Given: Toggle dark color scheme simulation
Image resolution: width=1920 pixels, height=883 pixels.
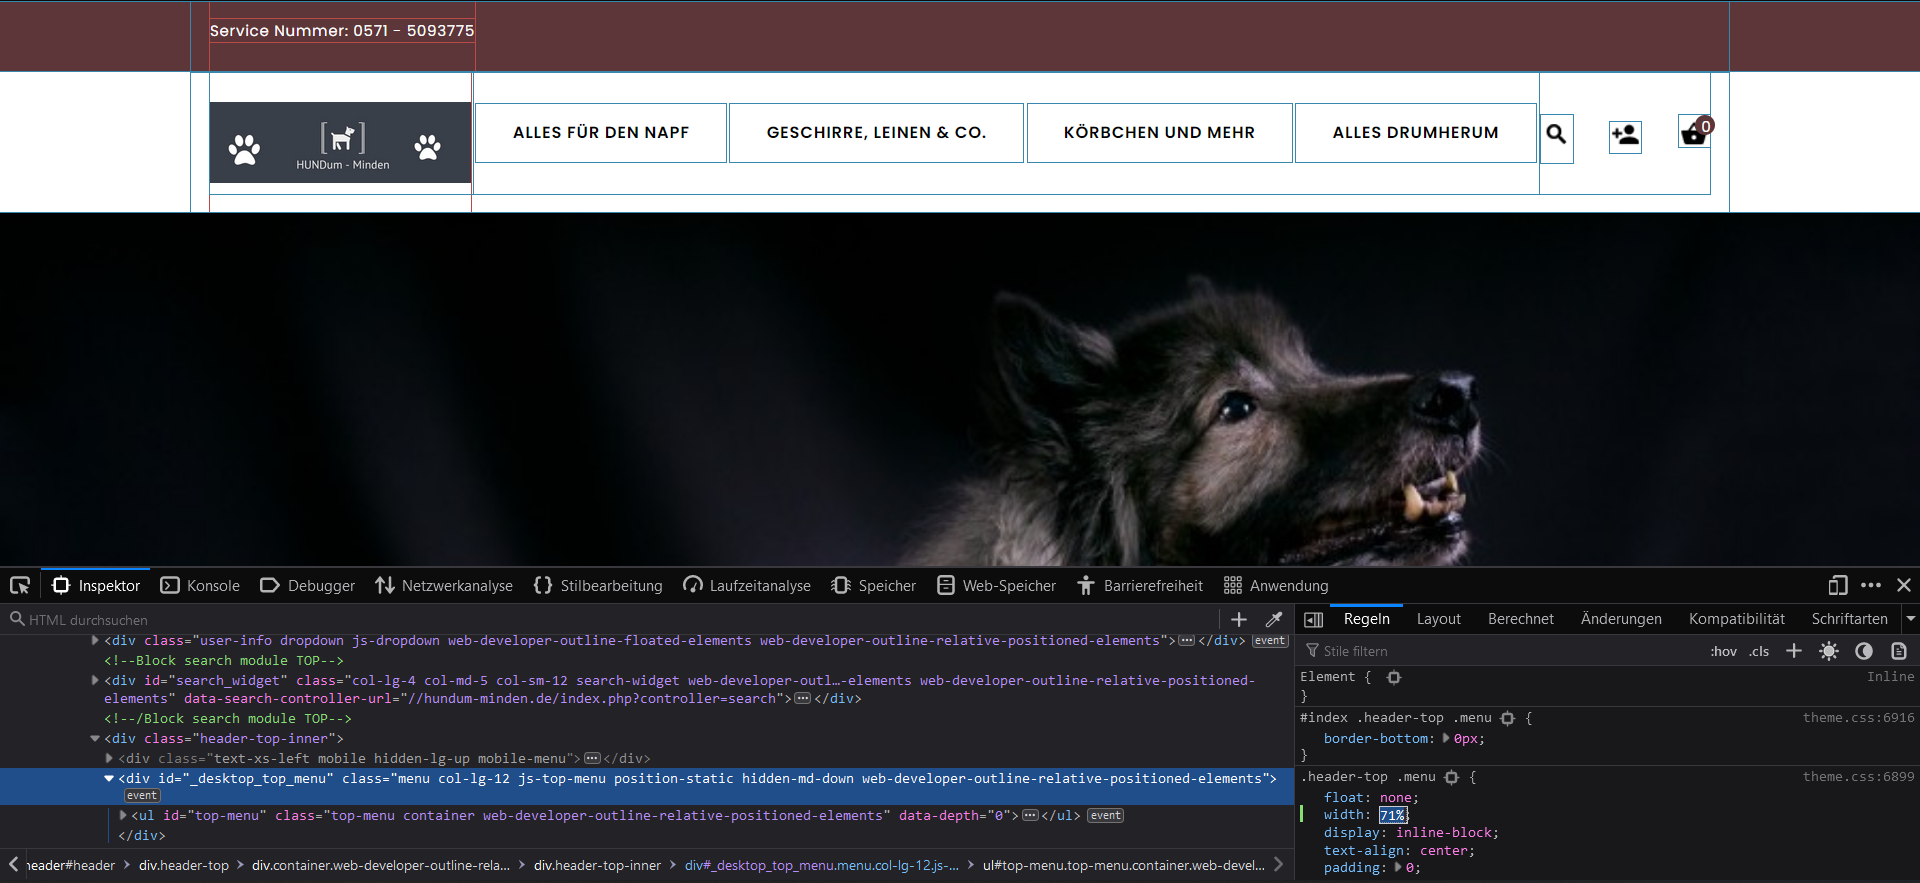Looking at the screenshot, I should (1864, 651).
